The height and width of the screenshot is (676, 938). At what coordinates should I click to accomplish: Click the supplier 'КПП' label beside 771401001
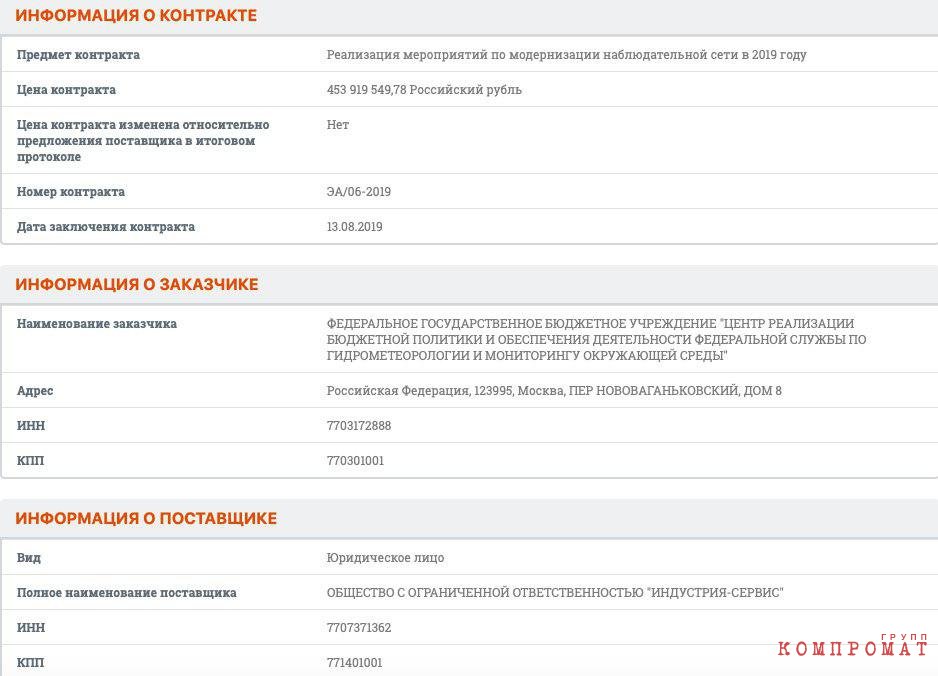tap(31, 663)
